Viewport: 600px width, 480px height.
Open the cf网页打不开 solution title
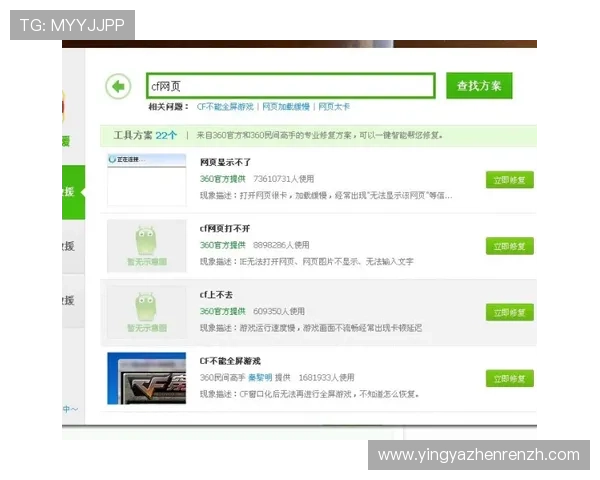[x=225, y=229]
